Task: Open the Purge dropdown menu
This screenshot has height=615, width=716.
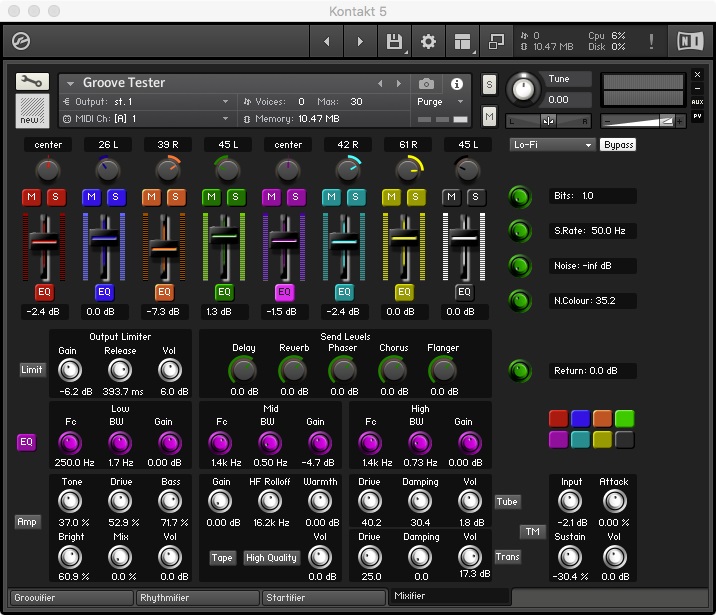Action: 440,102
